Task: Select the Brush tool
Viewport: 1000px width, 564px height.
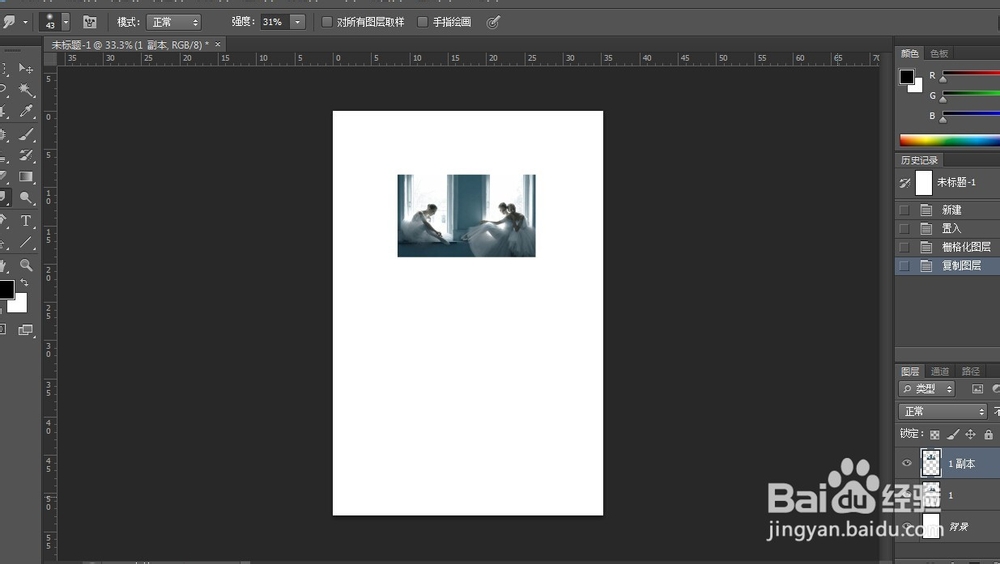Action: pos(26,134)
